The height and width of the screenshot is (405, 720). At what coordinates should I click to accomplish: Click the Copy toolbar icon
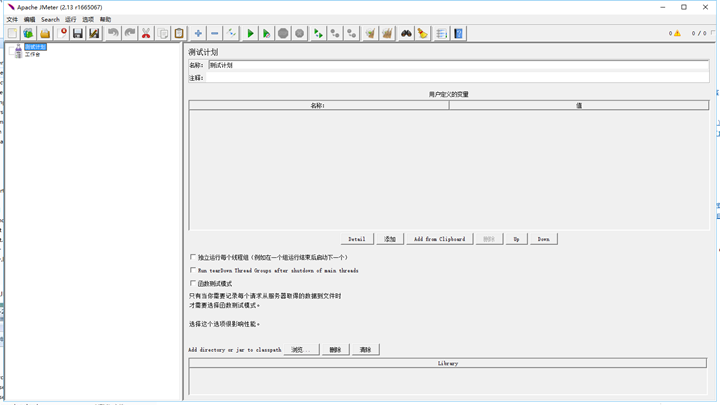[163, 34]
